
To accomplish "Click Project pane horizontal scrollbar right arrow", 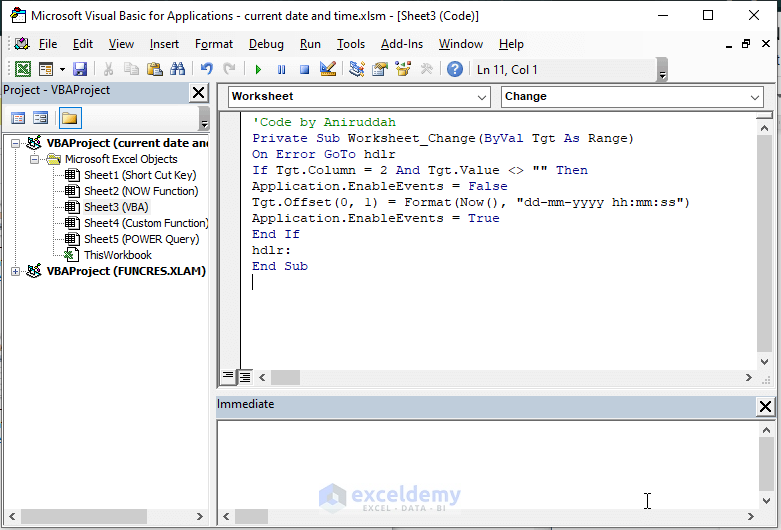I will tap(200, 516).
